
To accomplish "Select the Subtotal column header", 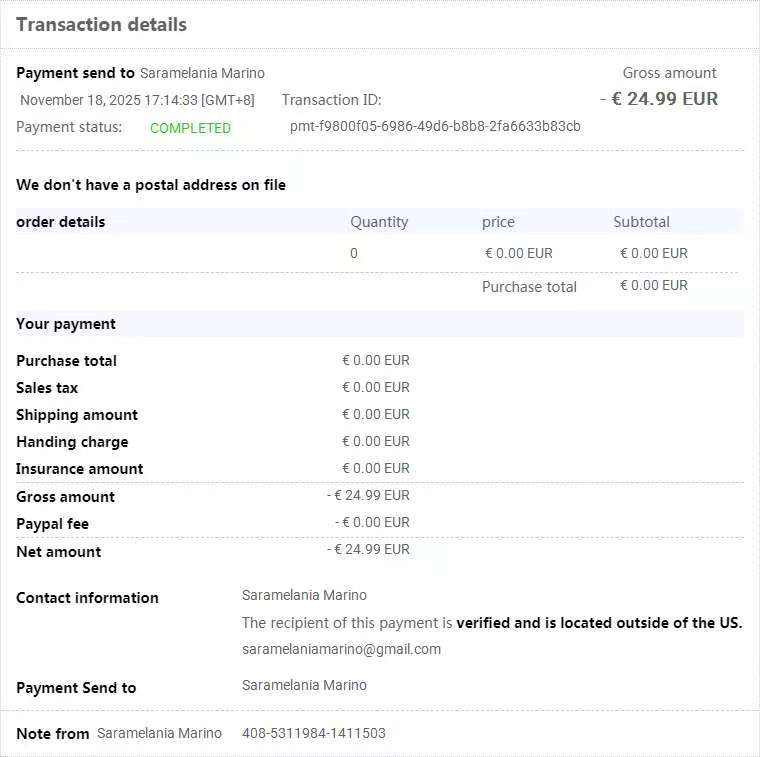I will pyautogui.click(x=641, y=222).
